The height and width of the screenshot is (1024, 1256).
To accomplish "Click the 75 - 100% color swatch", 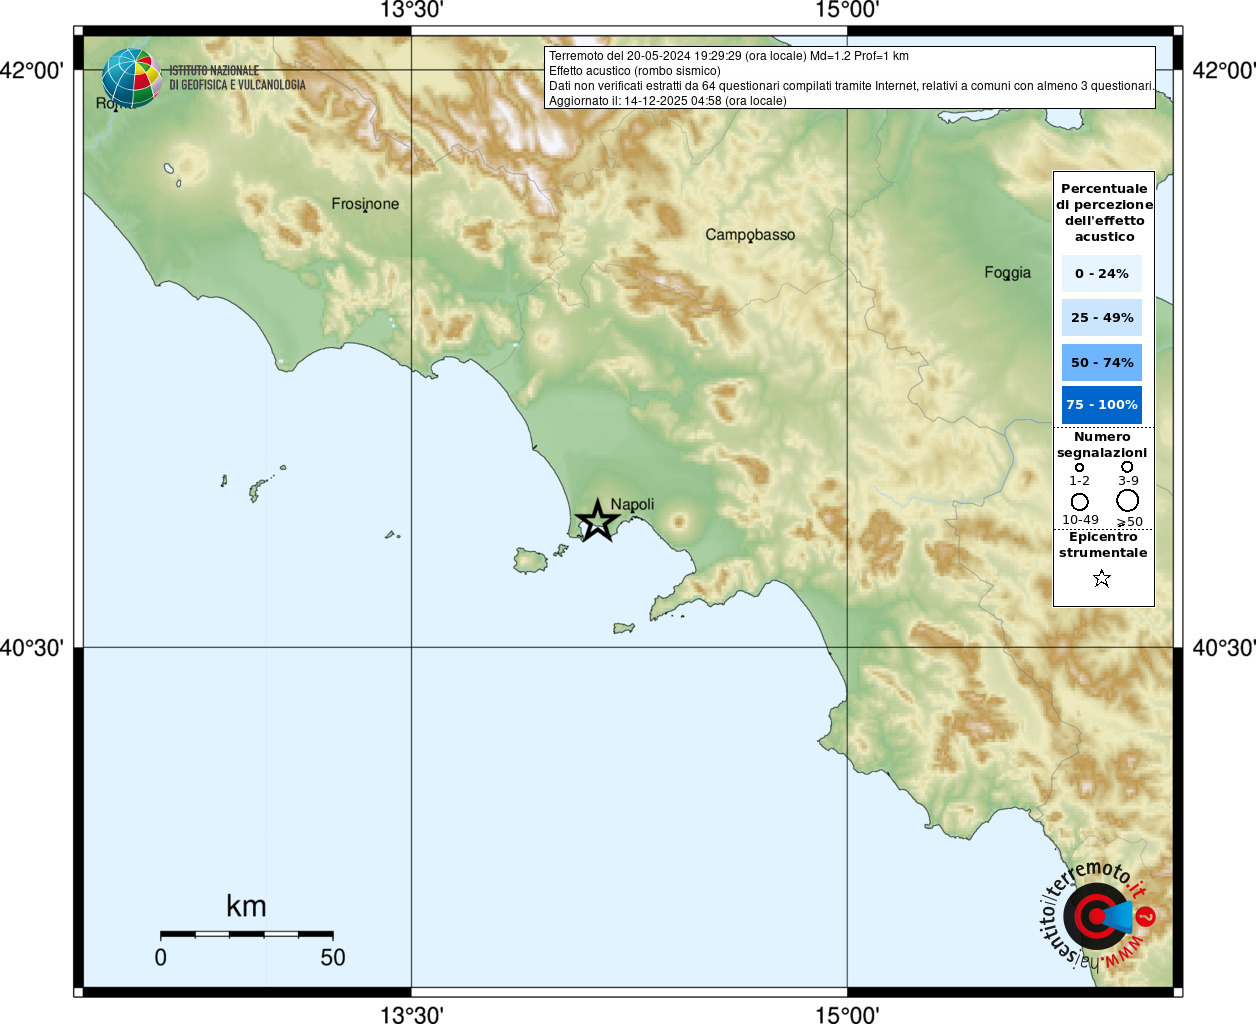I will pyautogui.click(x=1102, y=404).
